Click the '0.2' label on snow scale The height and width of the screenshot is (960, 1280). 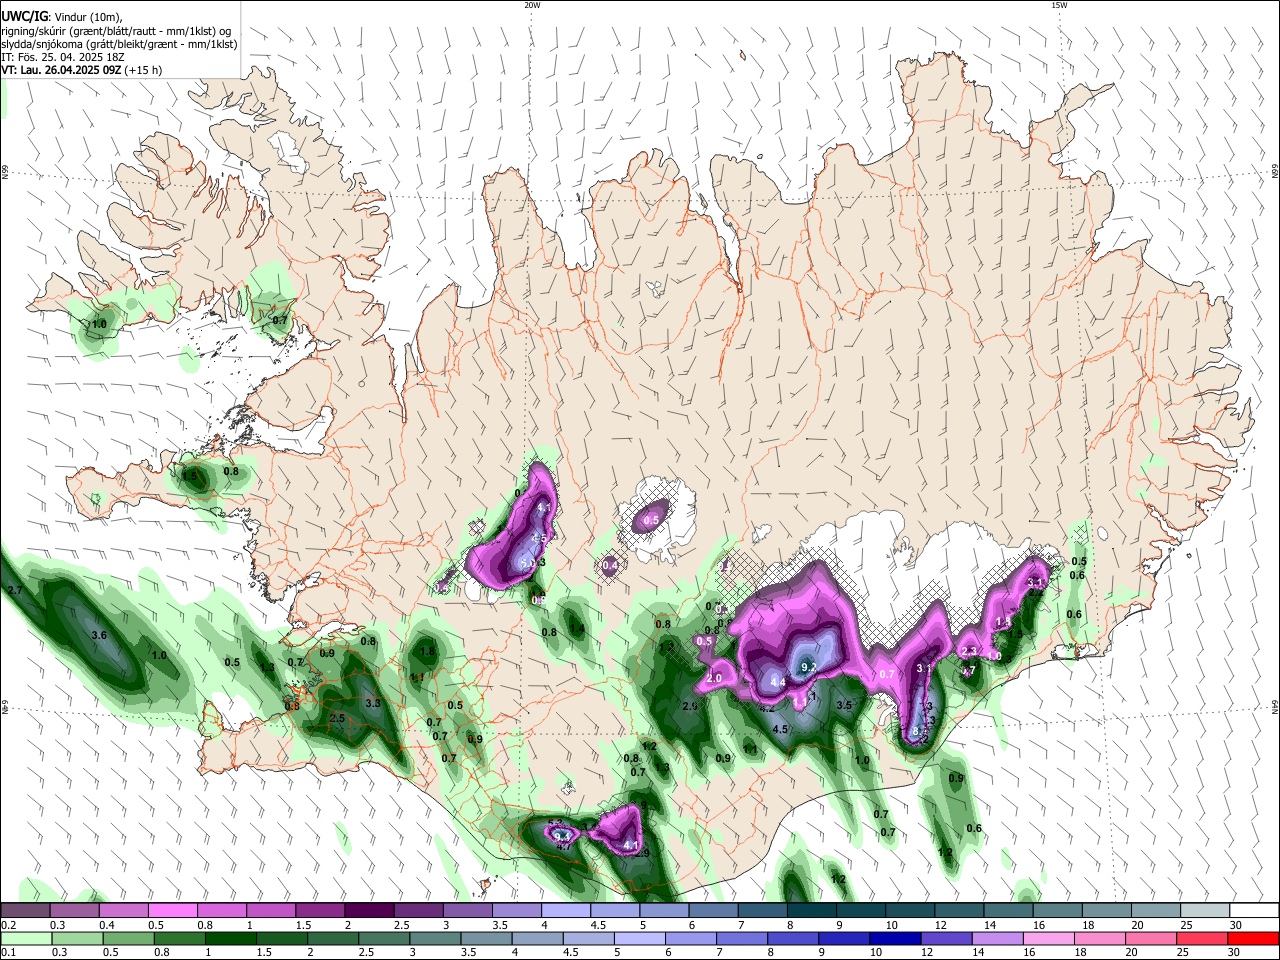tap(8, 925)
